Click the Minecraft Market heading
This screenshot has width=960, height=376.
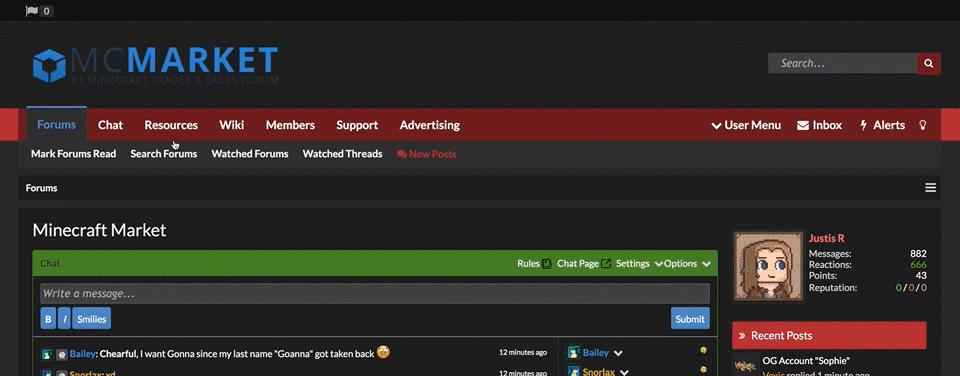pos(99,230)
